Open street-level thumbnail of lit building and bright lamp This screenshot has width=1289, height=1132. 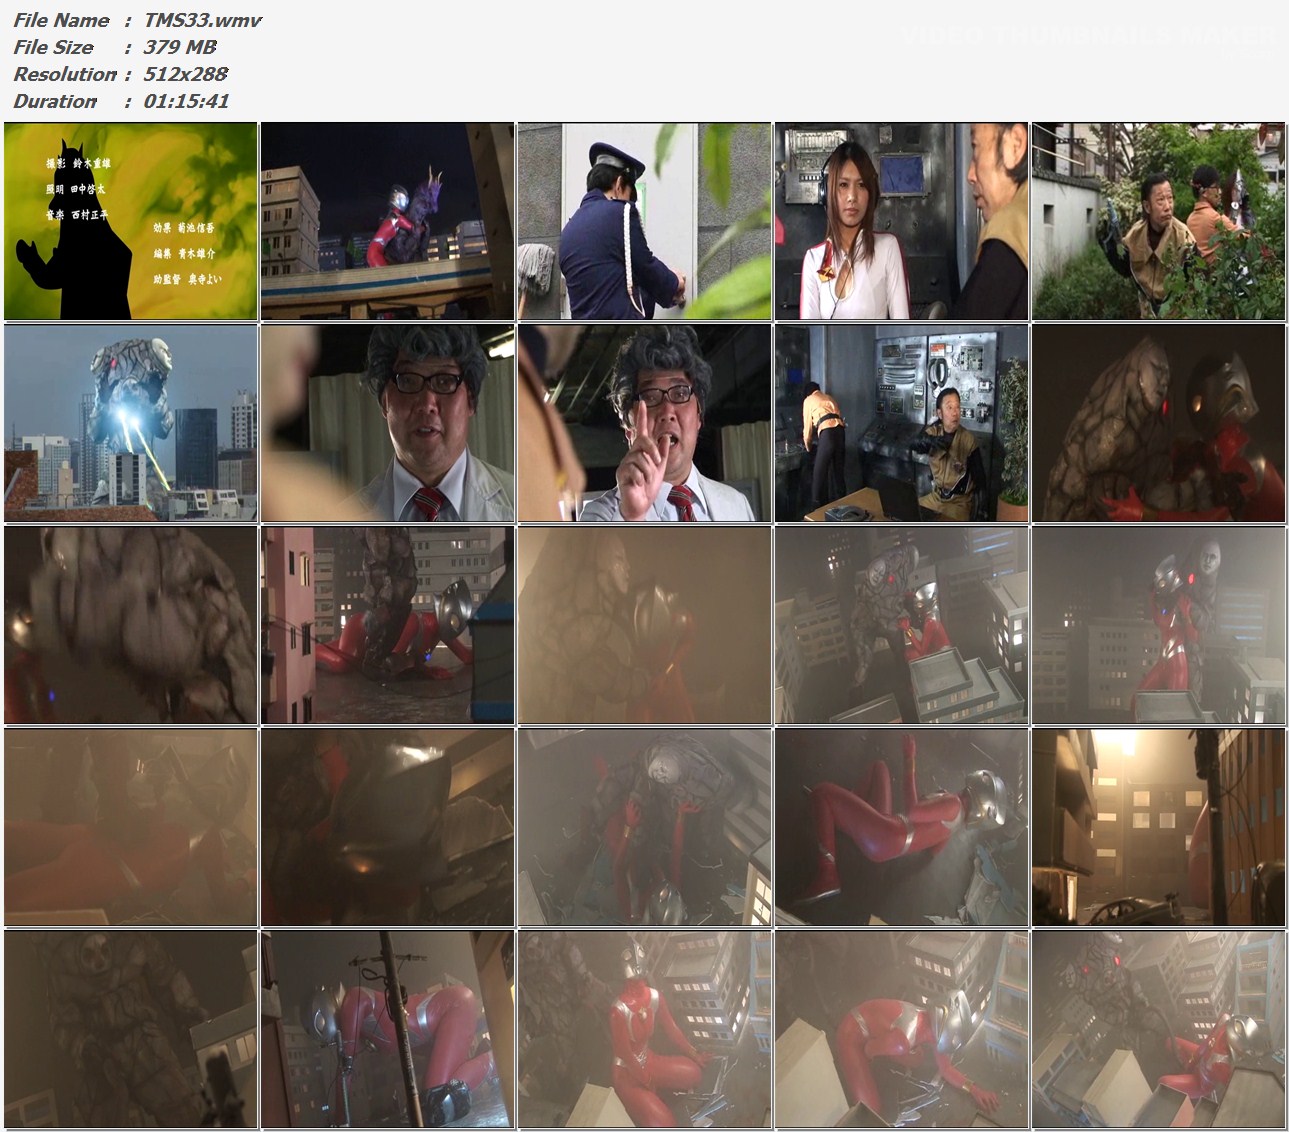coord(1159,827)
